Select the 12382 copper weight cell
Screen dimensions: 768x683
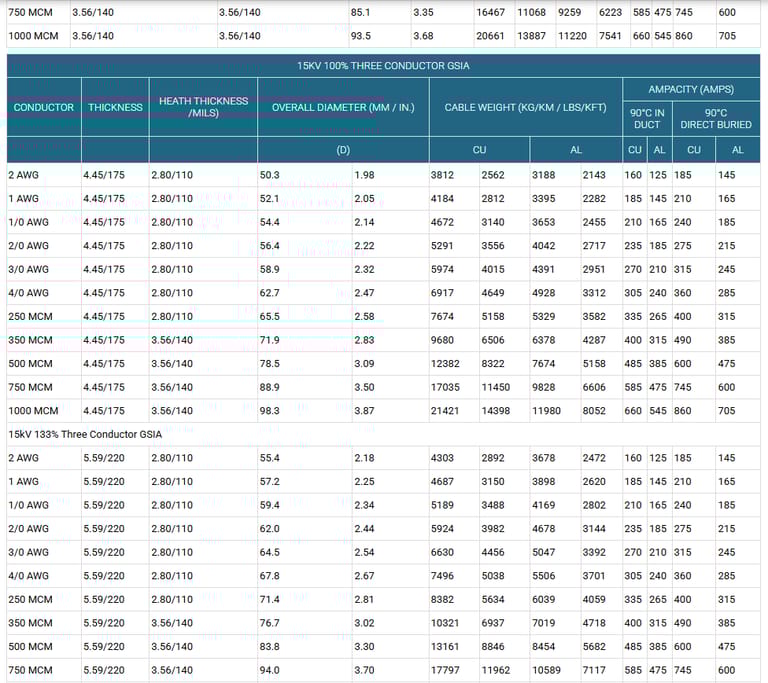[x=446, y=364]
